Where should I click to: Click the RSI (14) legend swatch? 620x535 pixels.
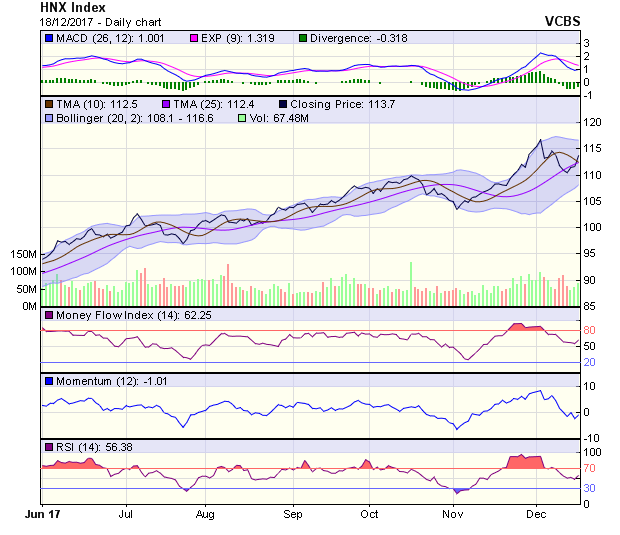(x=49, y=446)
